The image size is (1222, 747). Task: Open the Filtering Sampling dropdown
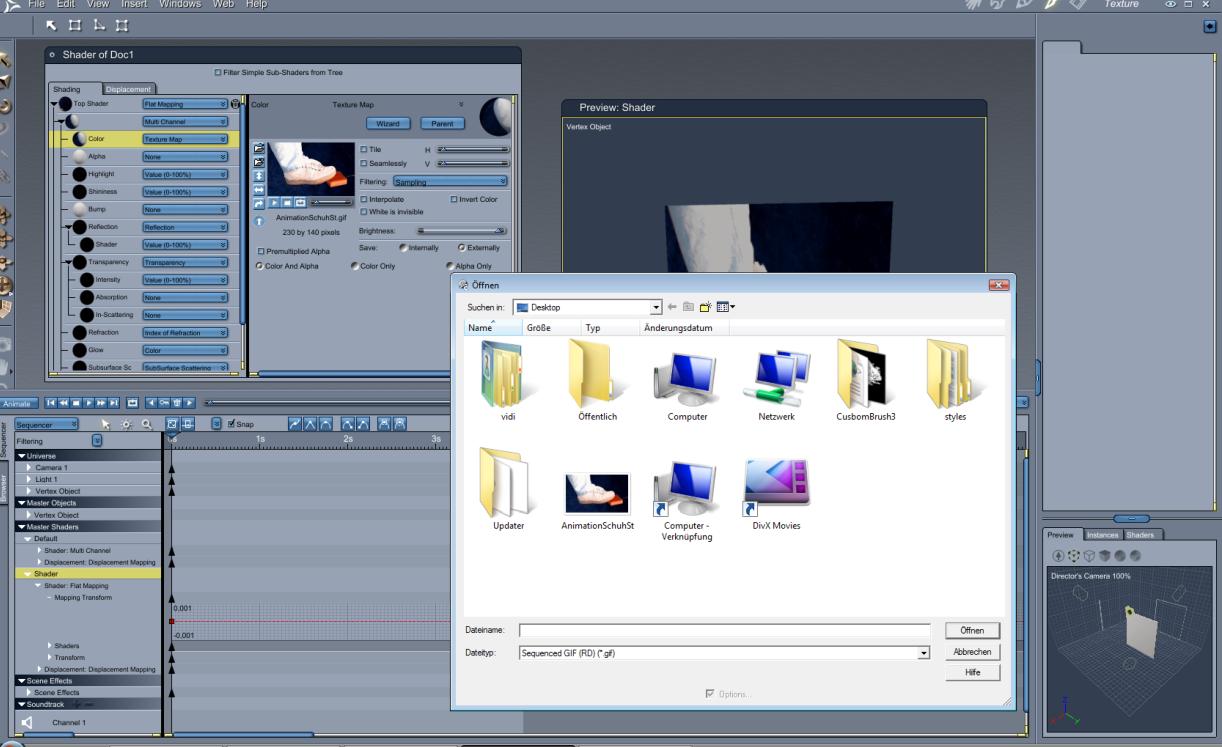[x=449, y=182]
